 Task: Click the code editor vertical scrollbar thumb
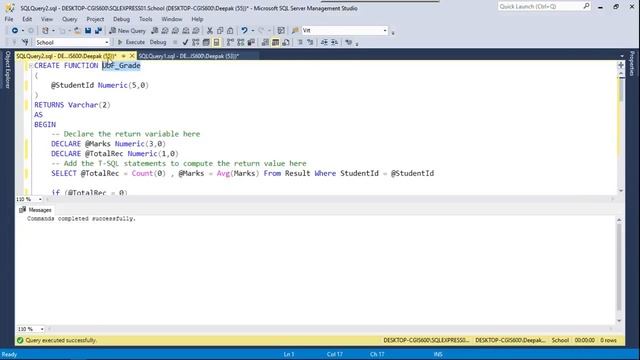tap(621, 90)
